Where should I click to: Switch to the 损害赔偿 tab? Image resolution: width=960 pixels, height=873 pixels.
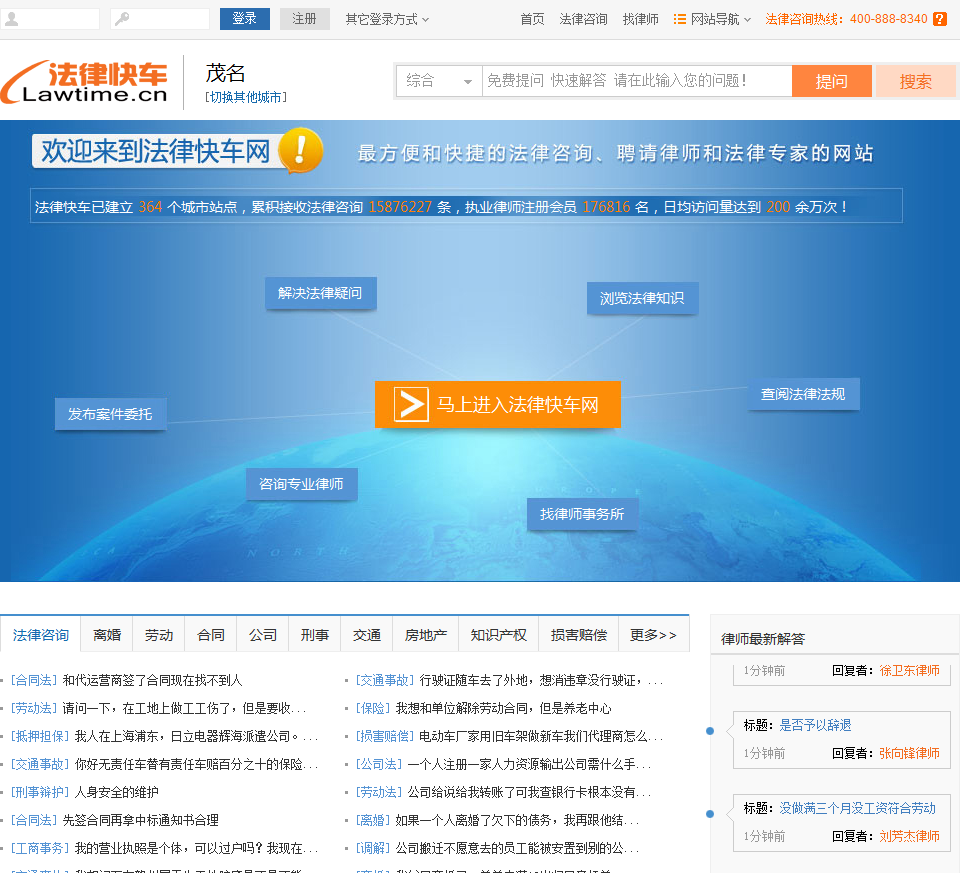(x=579, y=635)
